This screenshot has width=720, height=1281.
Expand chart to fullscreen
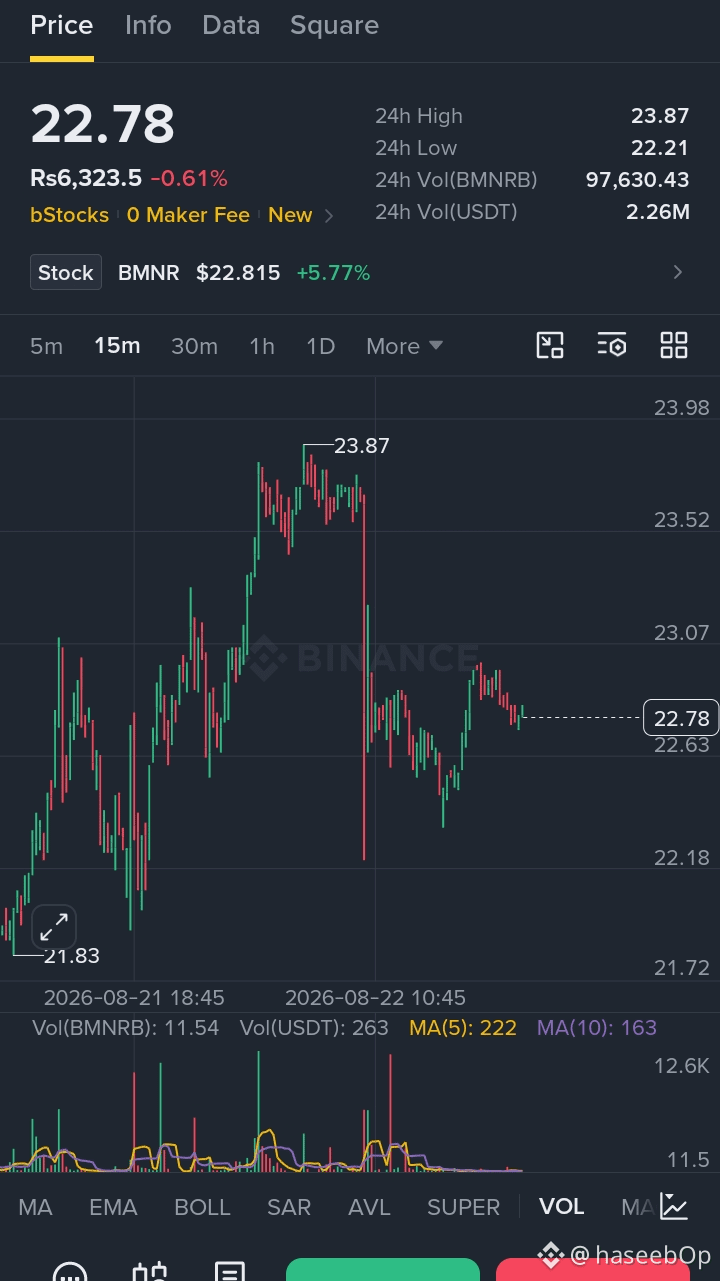[x=54, y=927]
